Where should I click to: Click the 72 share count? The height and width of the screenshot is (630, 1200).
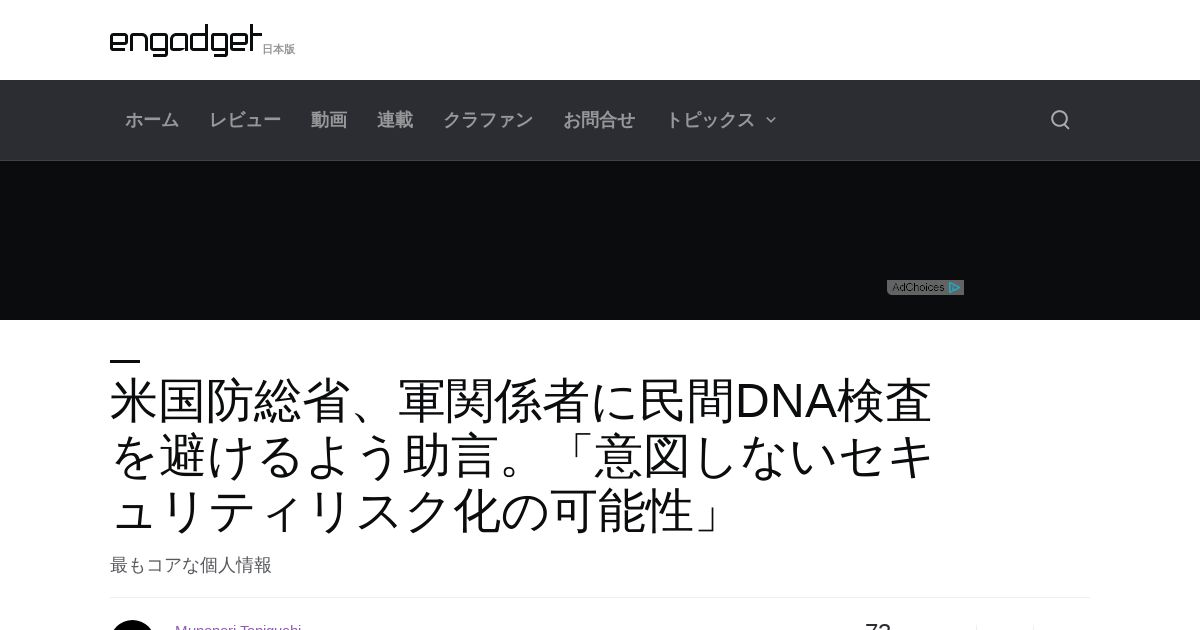pyautogui.click(x=878, y=627)
